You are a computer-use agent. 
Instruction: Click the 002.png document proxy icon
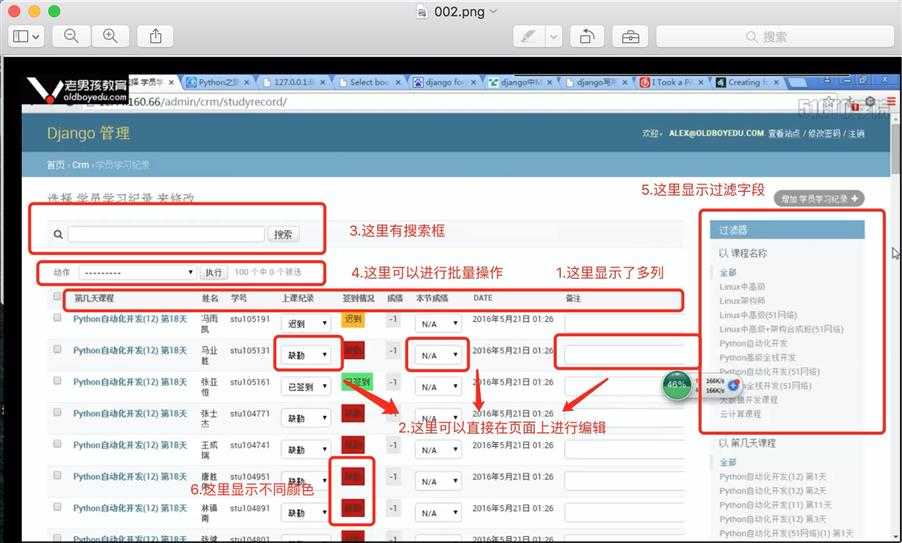[422, 12]
